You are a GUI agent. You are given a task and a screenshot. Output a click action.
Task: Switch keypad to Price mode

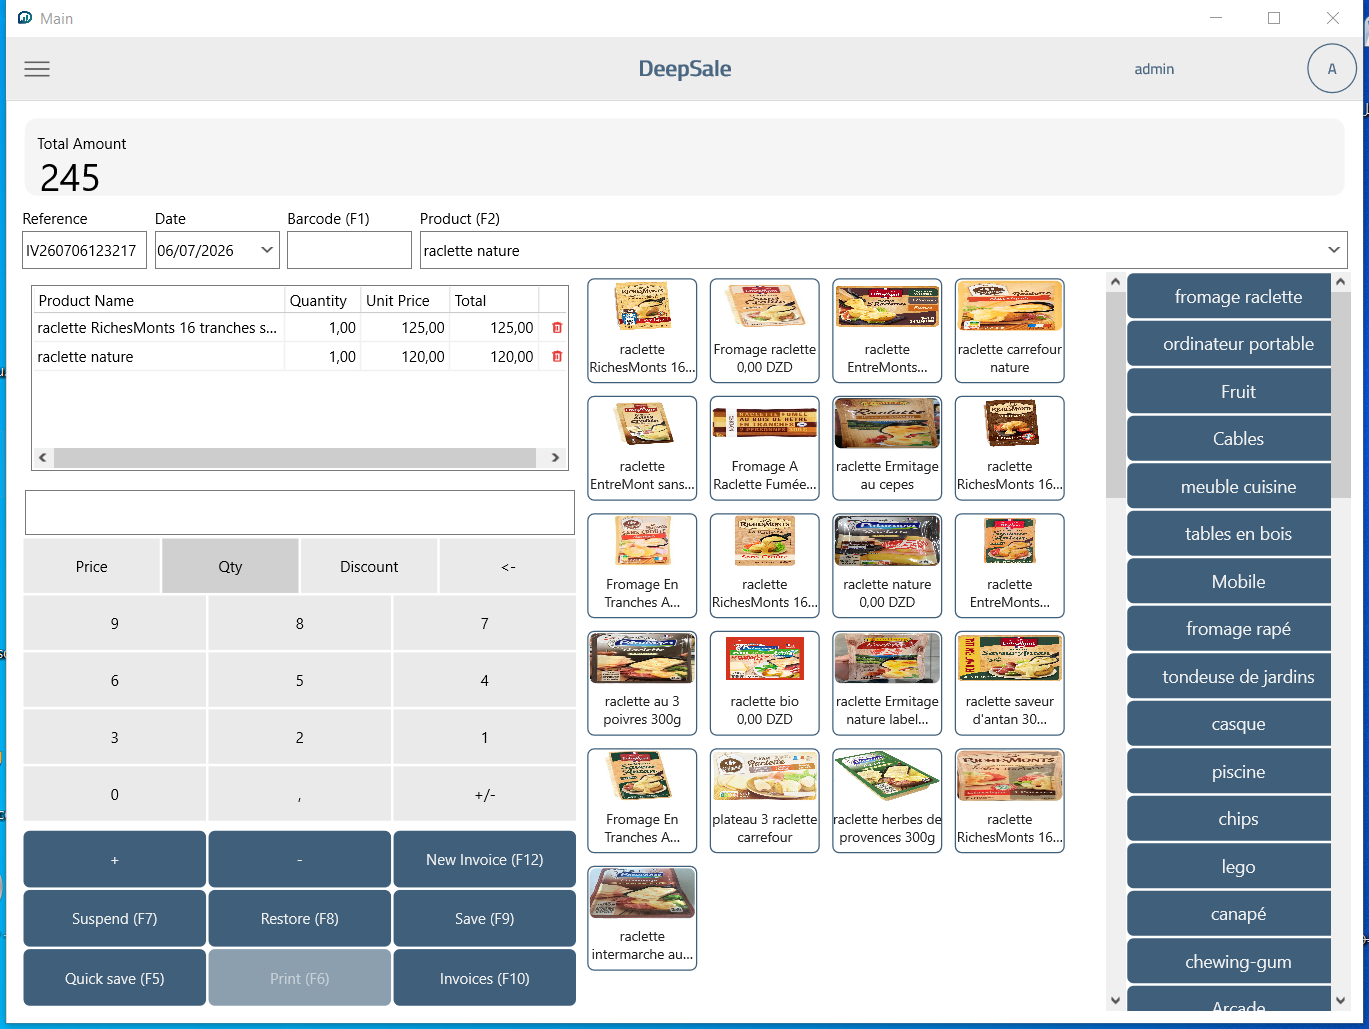coord(91,566)
